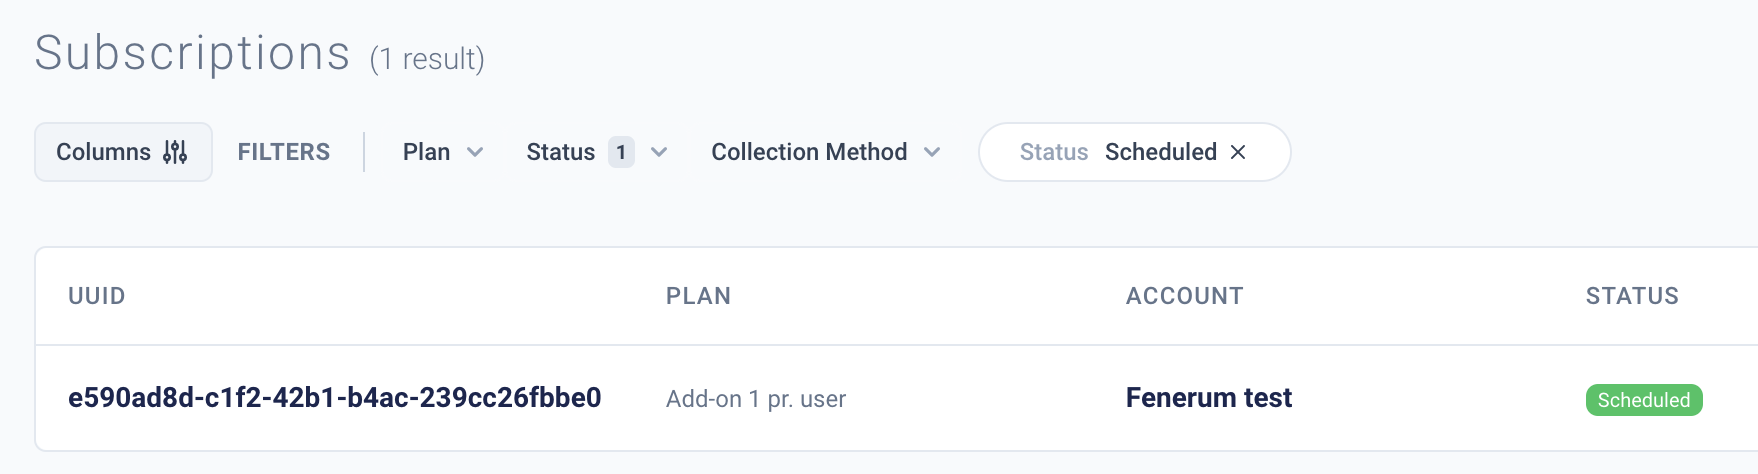Expand the Plan filter dropdown
The height and width of the screenshot is (474, 1758).
click(443, 152)
